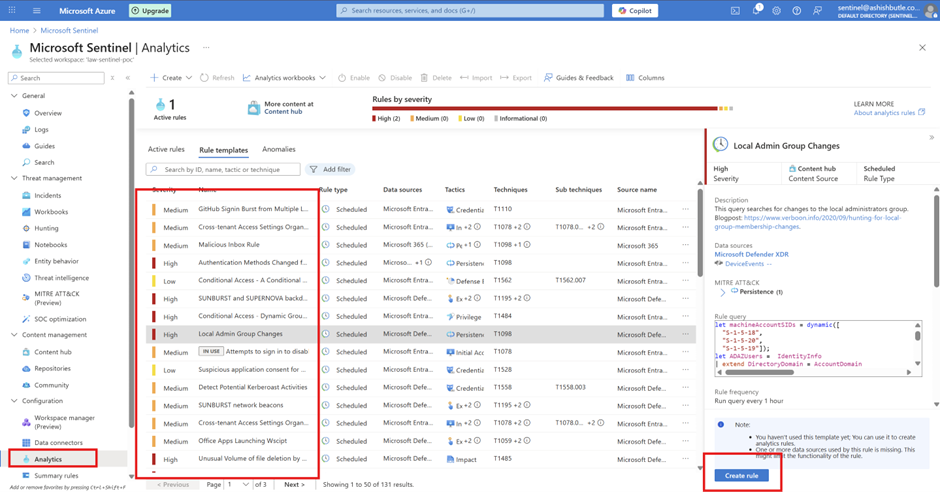Image resolution: width=940 pixels, height=492 pixels.
Task: Open the About analytics rules link
Action: tap(889, 113)
